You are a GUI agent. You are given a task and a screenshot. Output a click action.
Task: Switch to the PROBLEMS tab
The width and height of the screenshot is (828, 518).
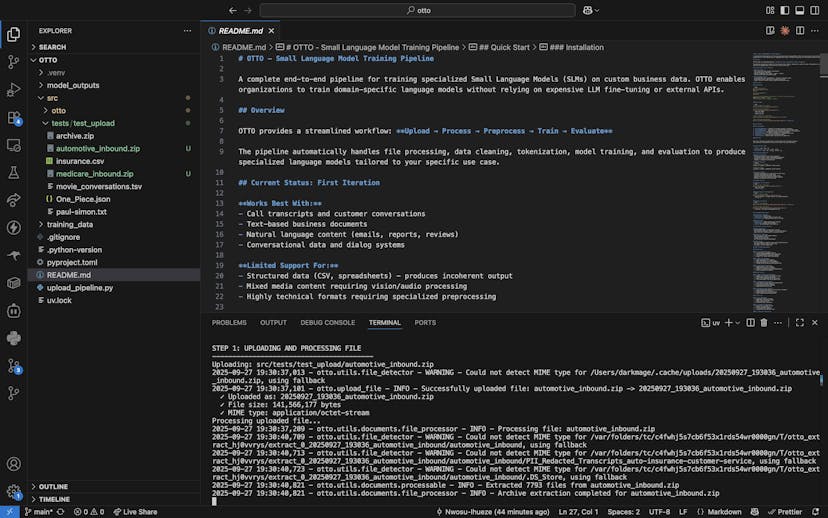[229, 323]
